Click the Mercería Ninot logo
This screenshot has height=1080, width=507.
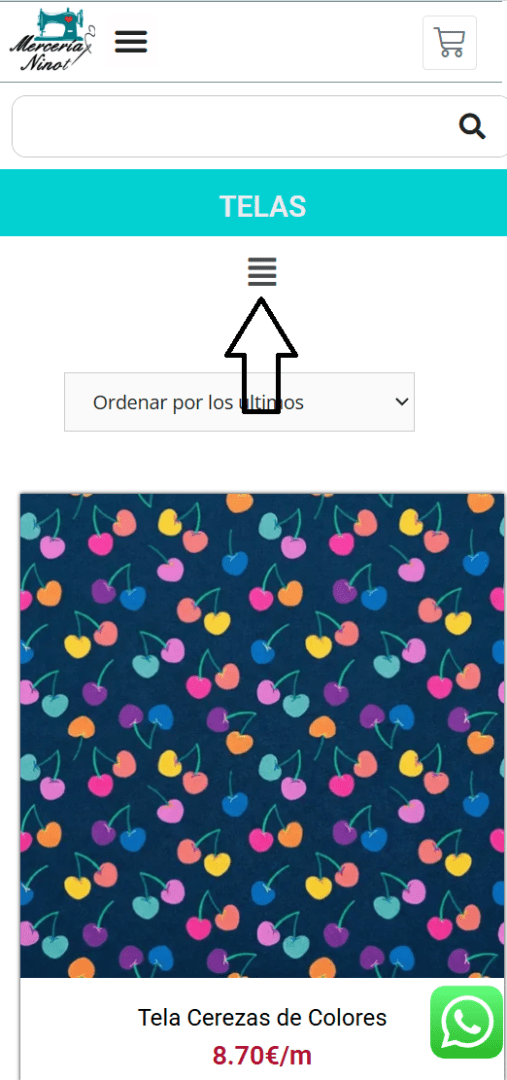[x=53, y=41]
